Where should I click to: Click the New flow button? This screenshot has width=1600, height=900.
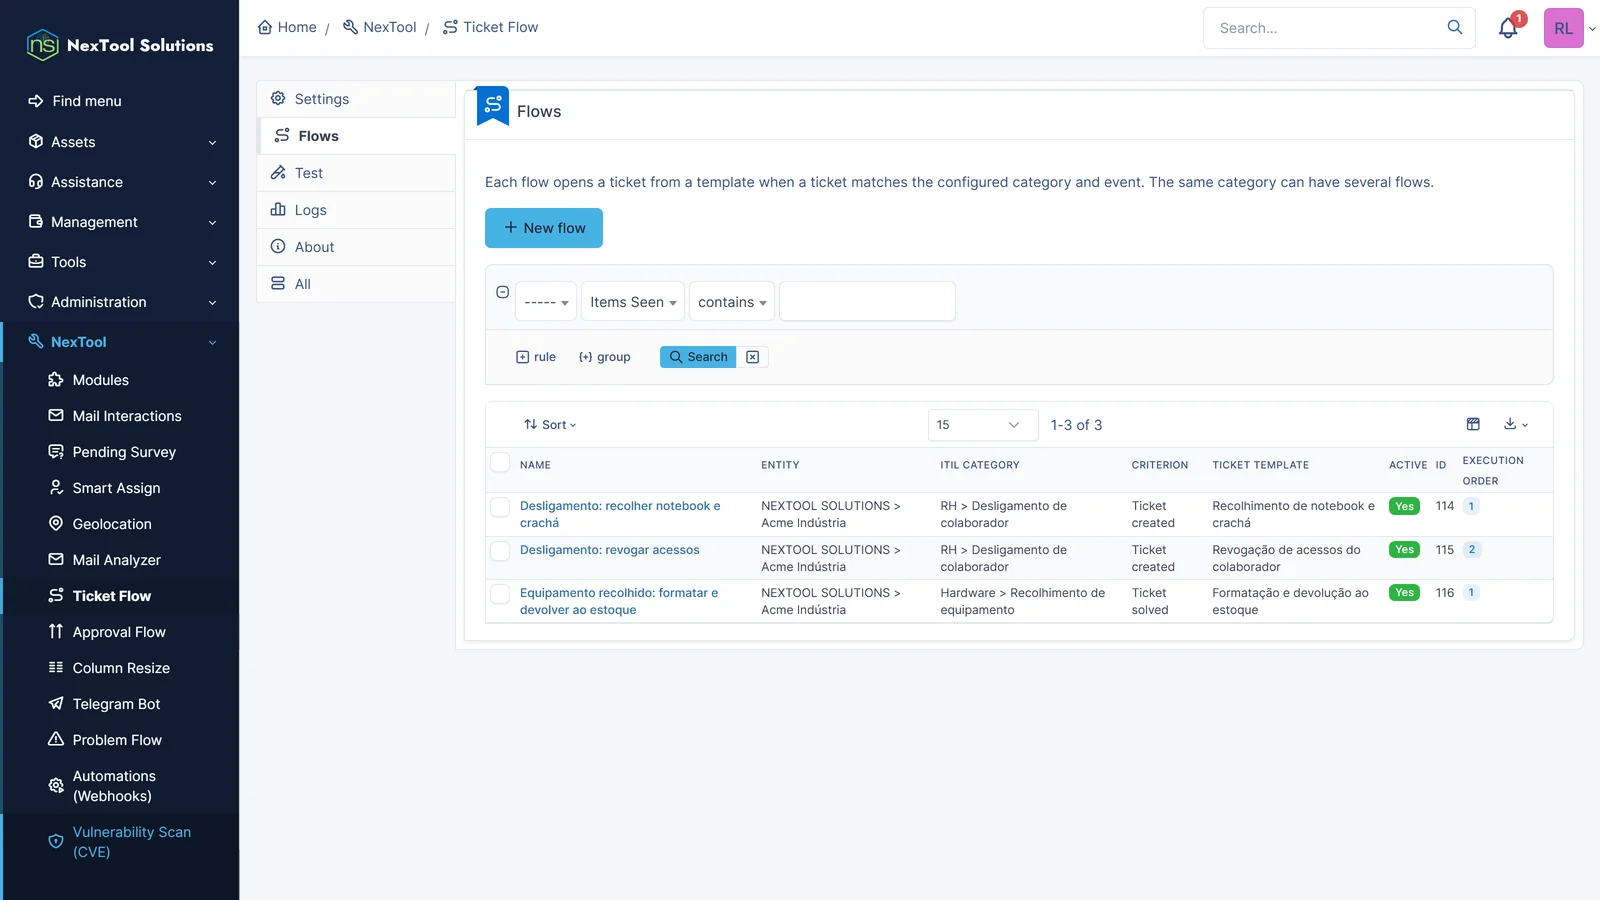tap(544, 228)
